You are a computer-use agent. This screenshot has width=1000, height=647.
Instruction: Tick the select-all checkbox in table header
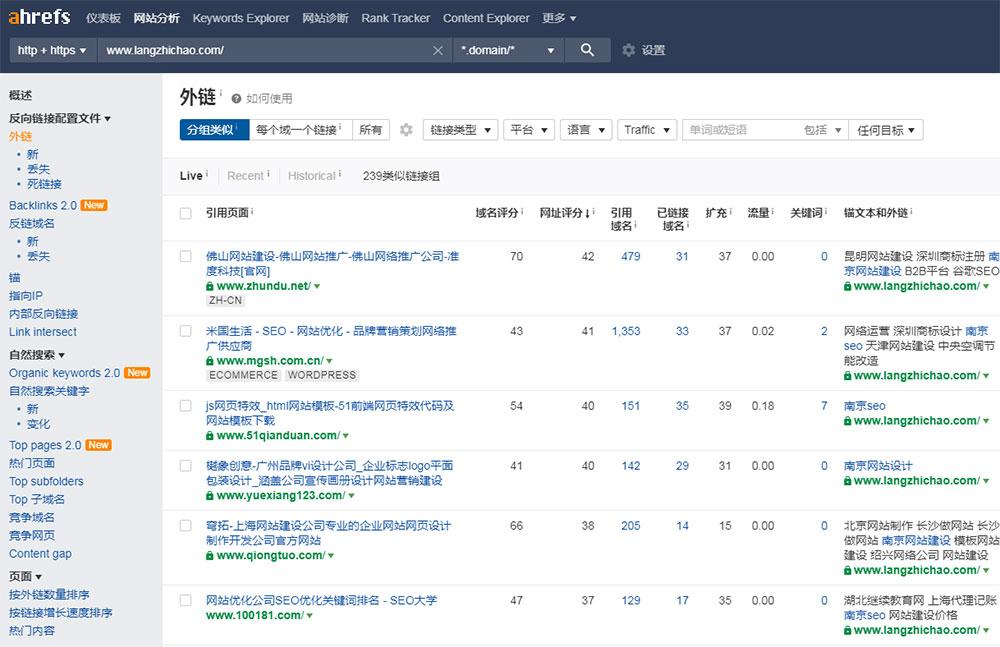(186, 213)
